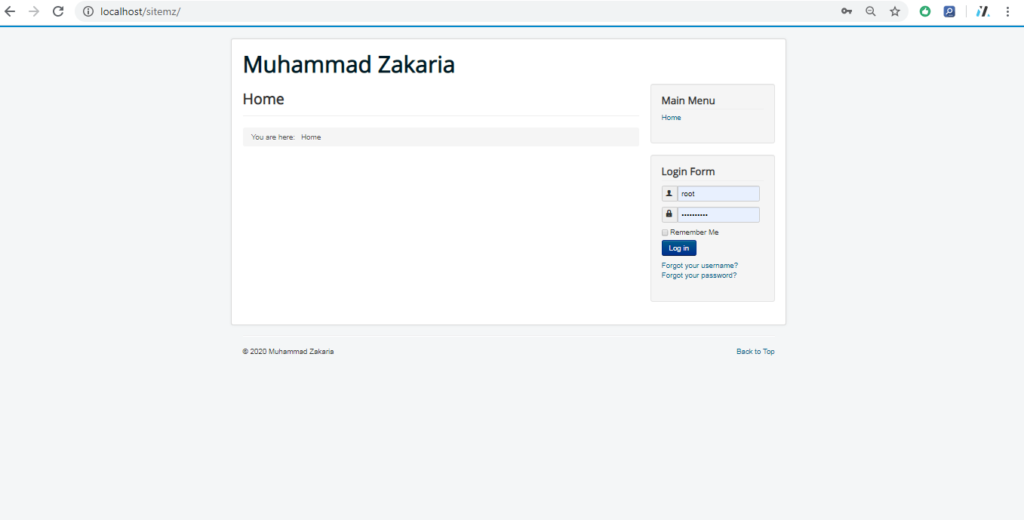1024x520 pixels.
Task: Click the zoom magnifier icon
Action: point(871,11)
